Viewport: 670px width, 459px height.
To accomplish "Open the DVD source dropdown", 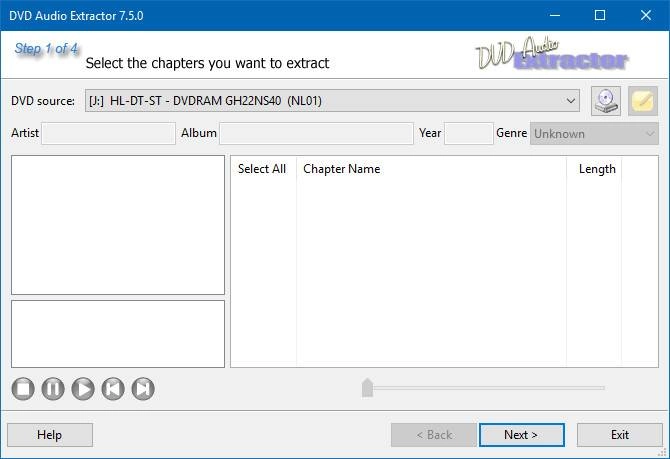I will 332,101.
